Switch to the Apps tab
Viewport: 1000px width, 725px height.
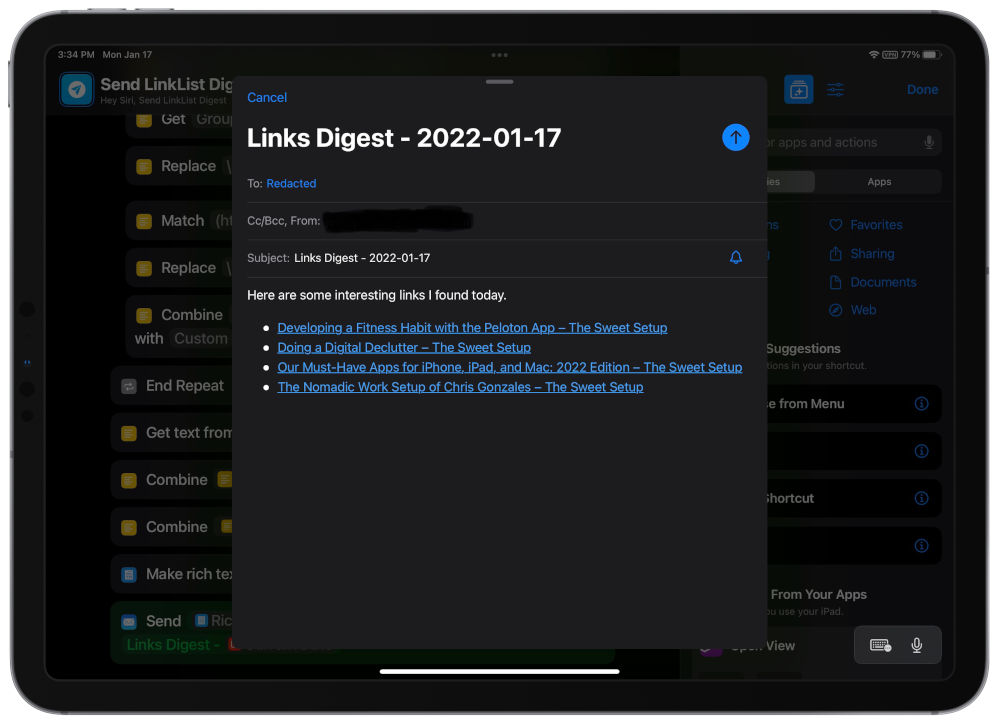(878, 182)
